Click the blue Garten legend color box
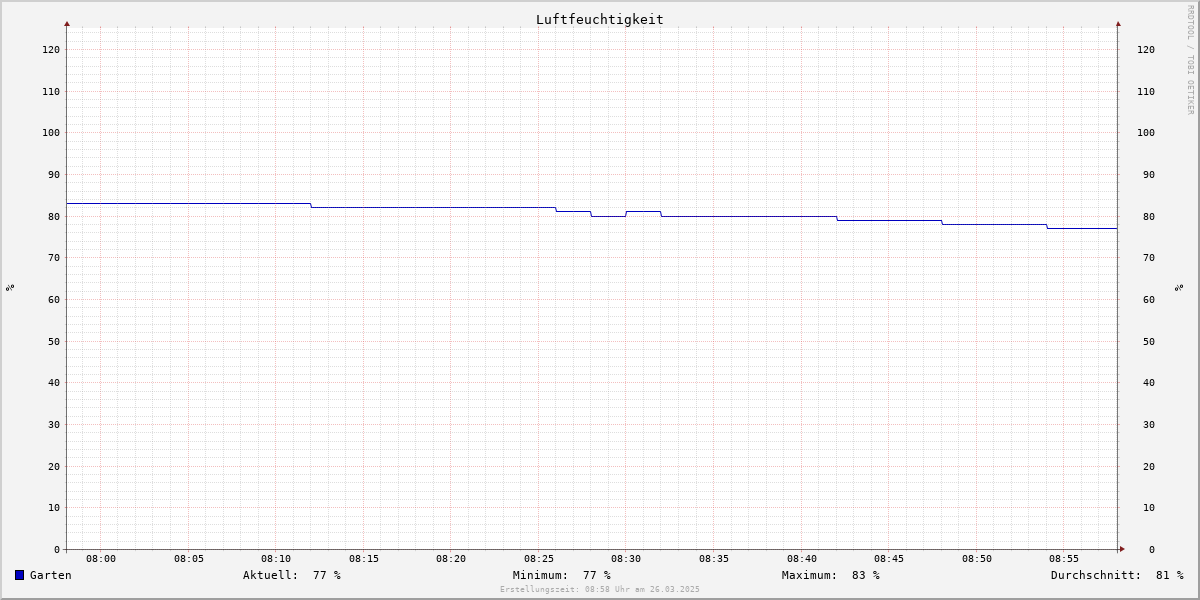Screen dimensions: 1200x600 (x=19, y=575)
